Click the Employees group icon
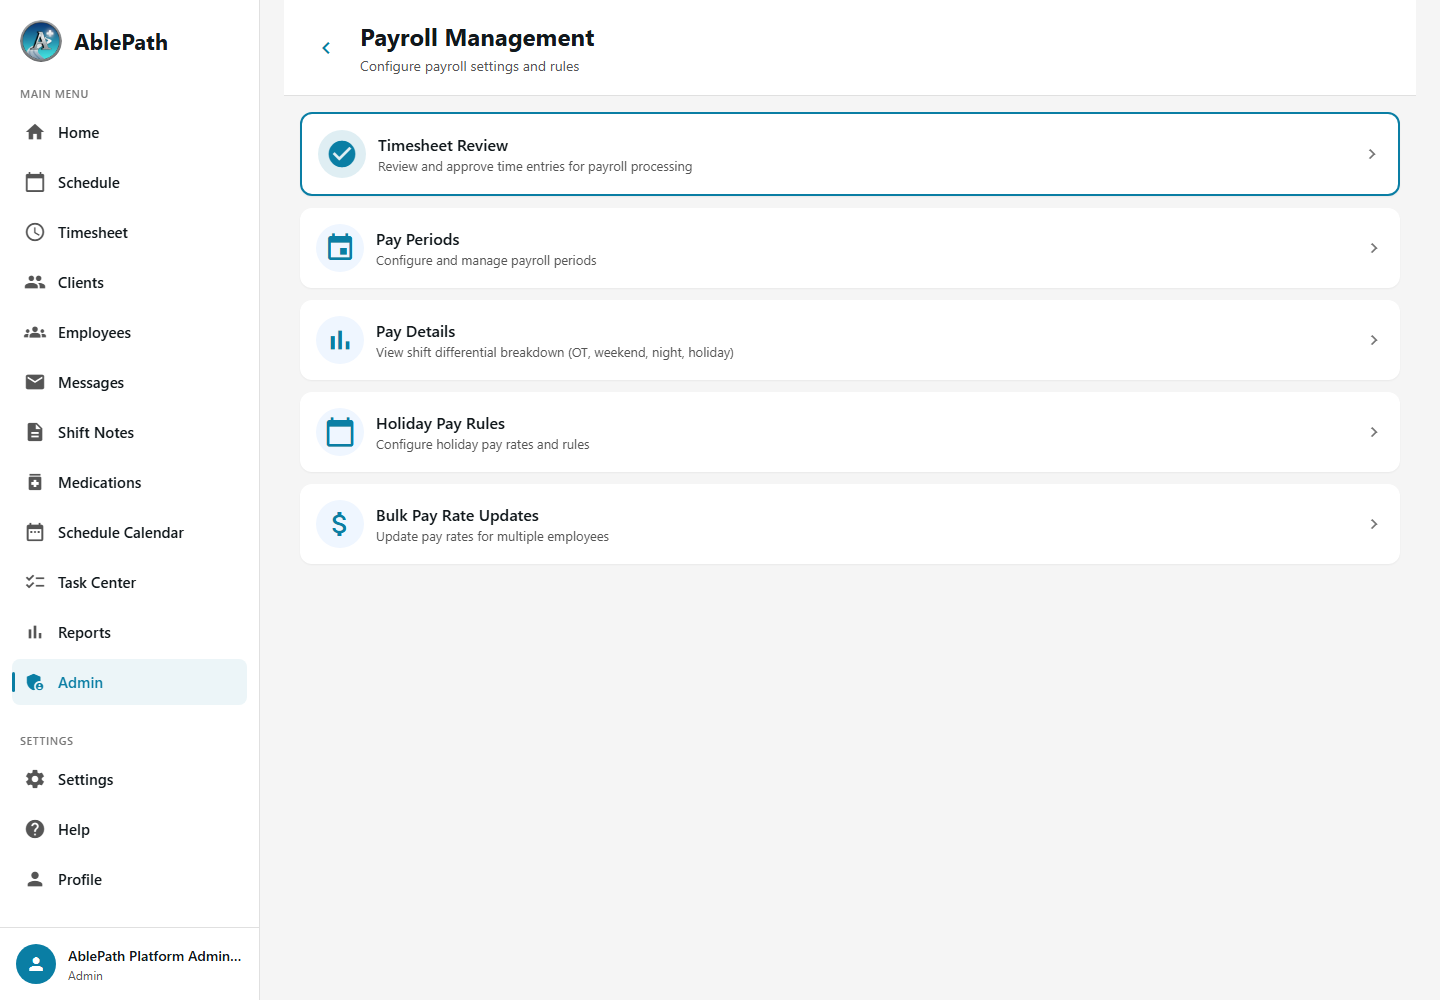Image resolution: width=1440 pixels, height=1000 pixels. click(35, 332)
